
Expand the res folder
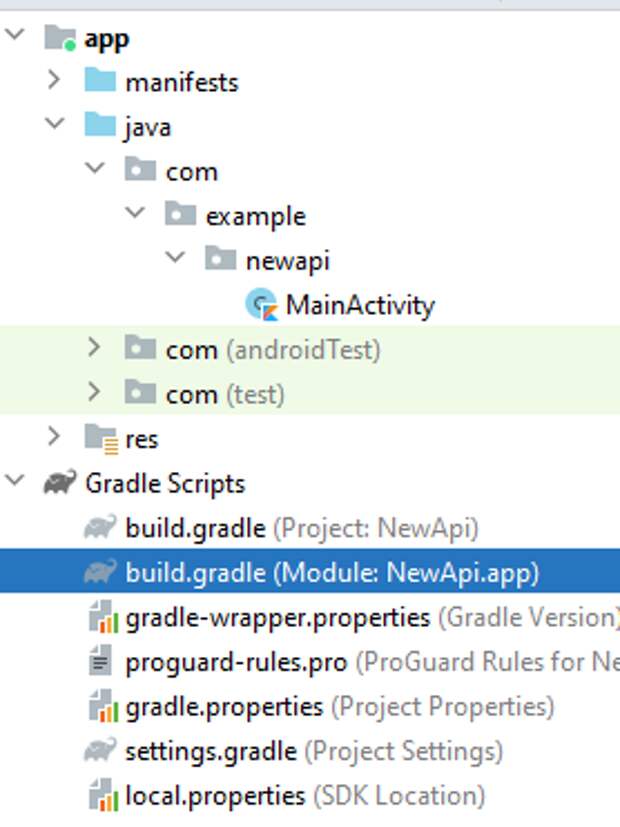(x=54, y=437)
